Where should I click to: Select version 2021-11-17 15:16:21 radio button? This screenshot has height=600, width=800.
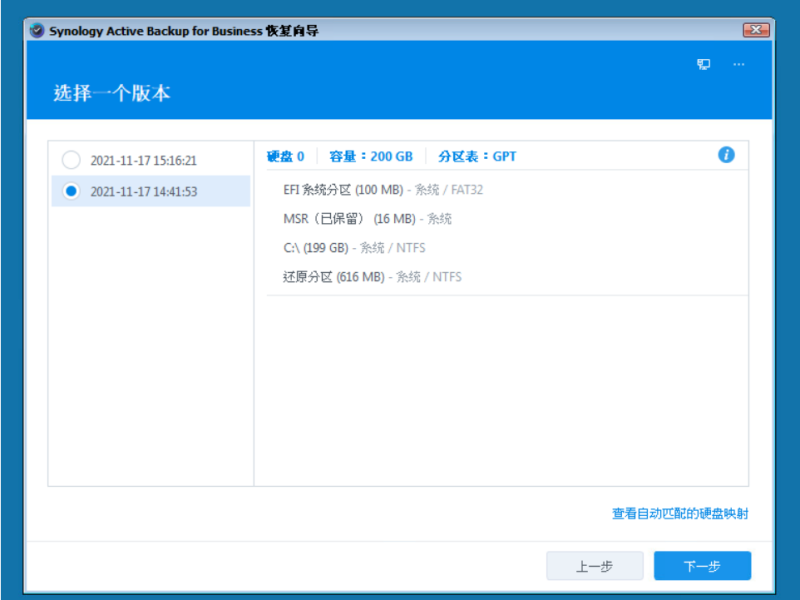click(71, 160)
